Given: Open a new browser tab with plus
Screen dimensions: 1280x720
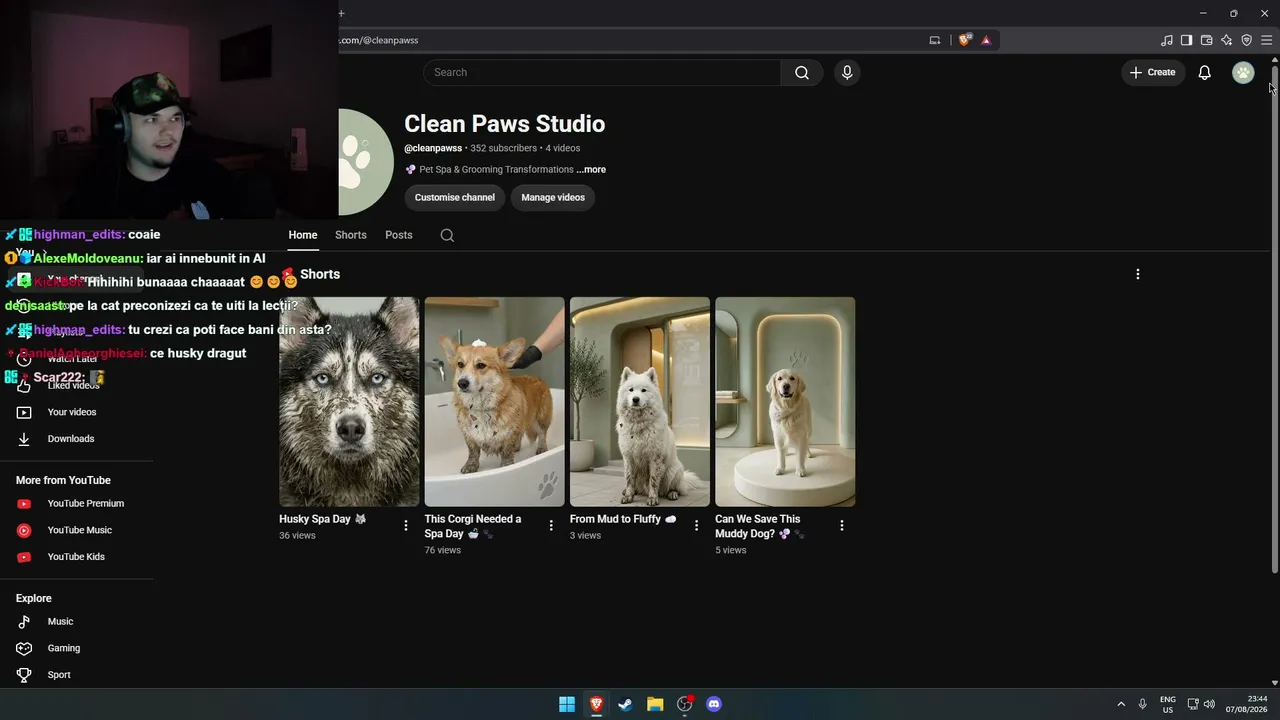Looking at the screenshot, I should click(341, 13).
